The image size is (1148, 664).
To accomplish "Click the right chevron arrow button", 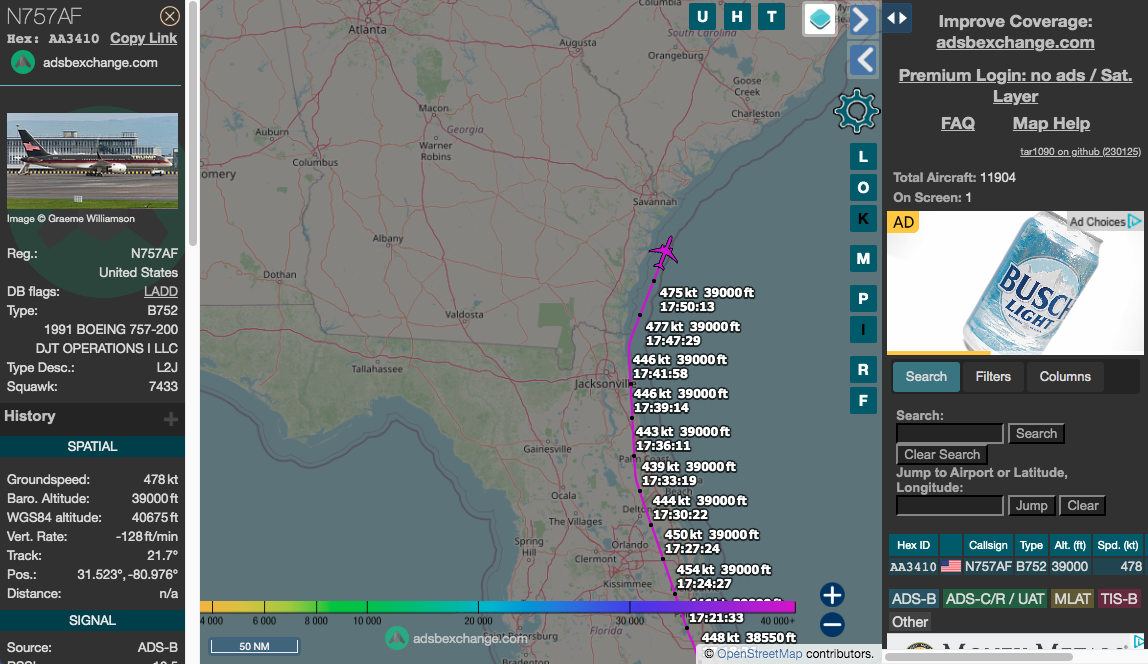I will click(x=862, y=20).
